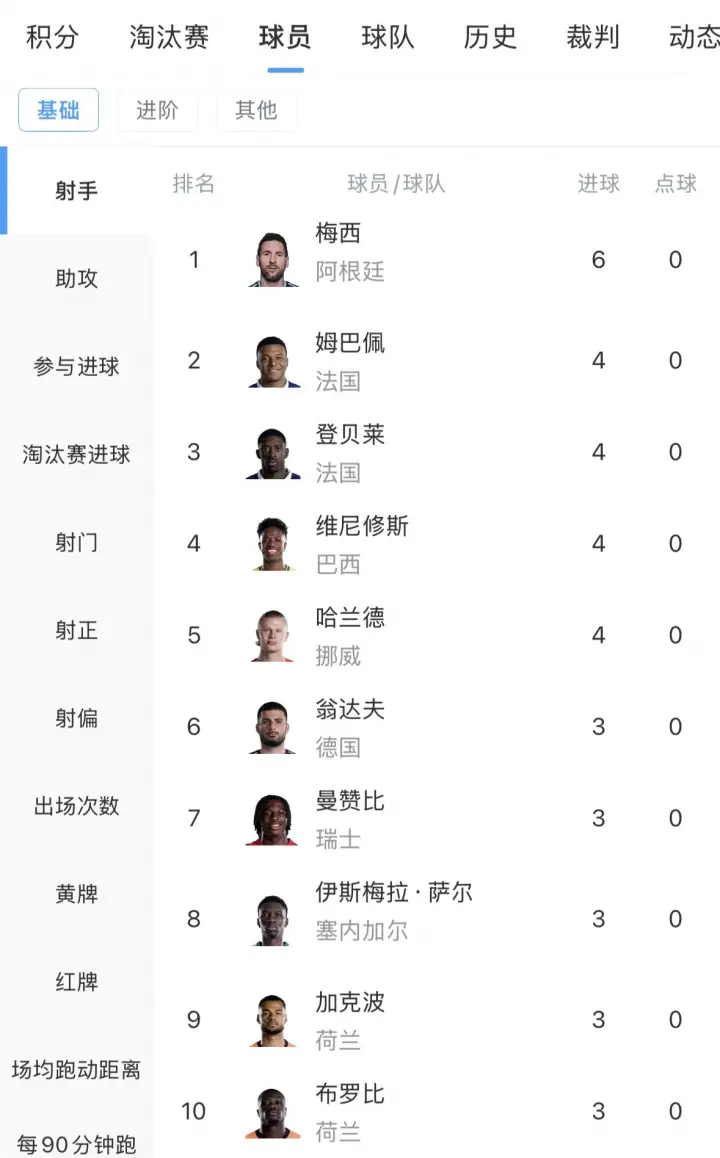This screenshot has height=1158, width=720.
Task: Open the 红牌 statistics list
Action: pyautogui.click(x=77, y=981)
